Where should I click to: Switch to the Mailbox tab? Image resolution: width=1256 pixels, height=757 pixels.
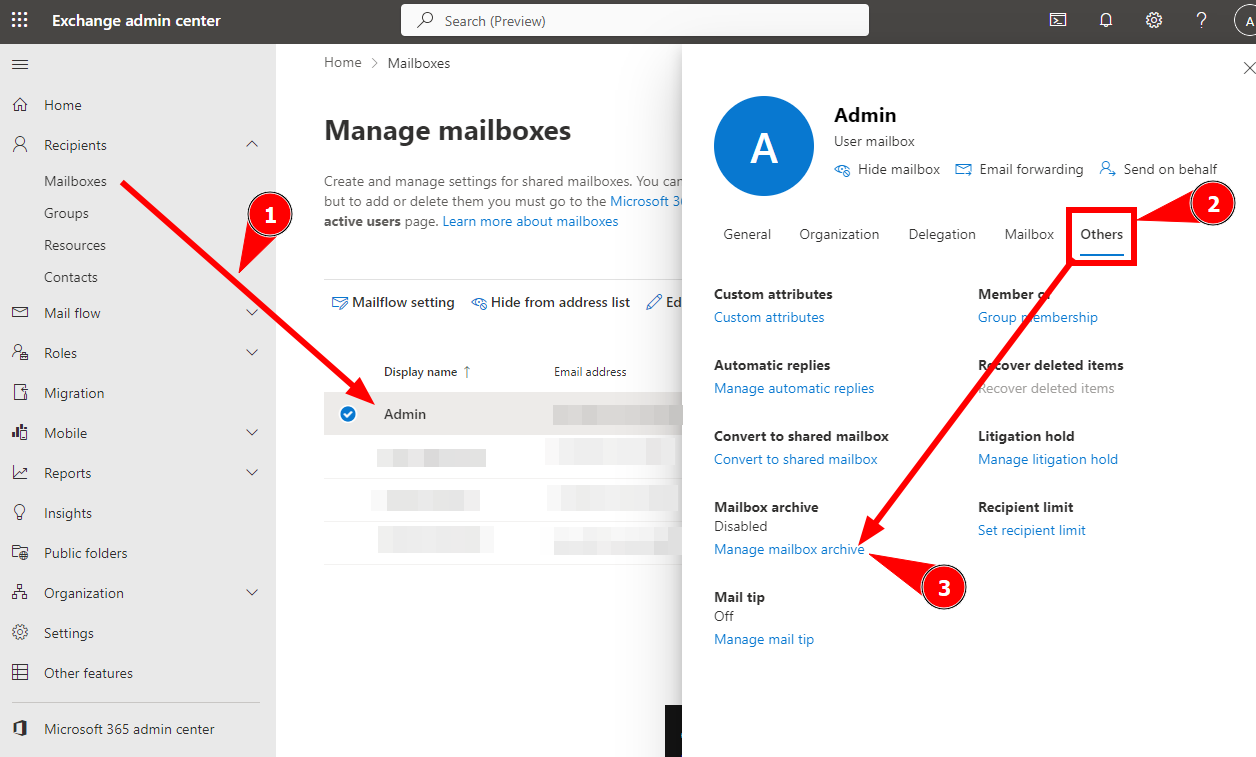point(1029,234)
